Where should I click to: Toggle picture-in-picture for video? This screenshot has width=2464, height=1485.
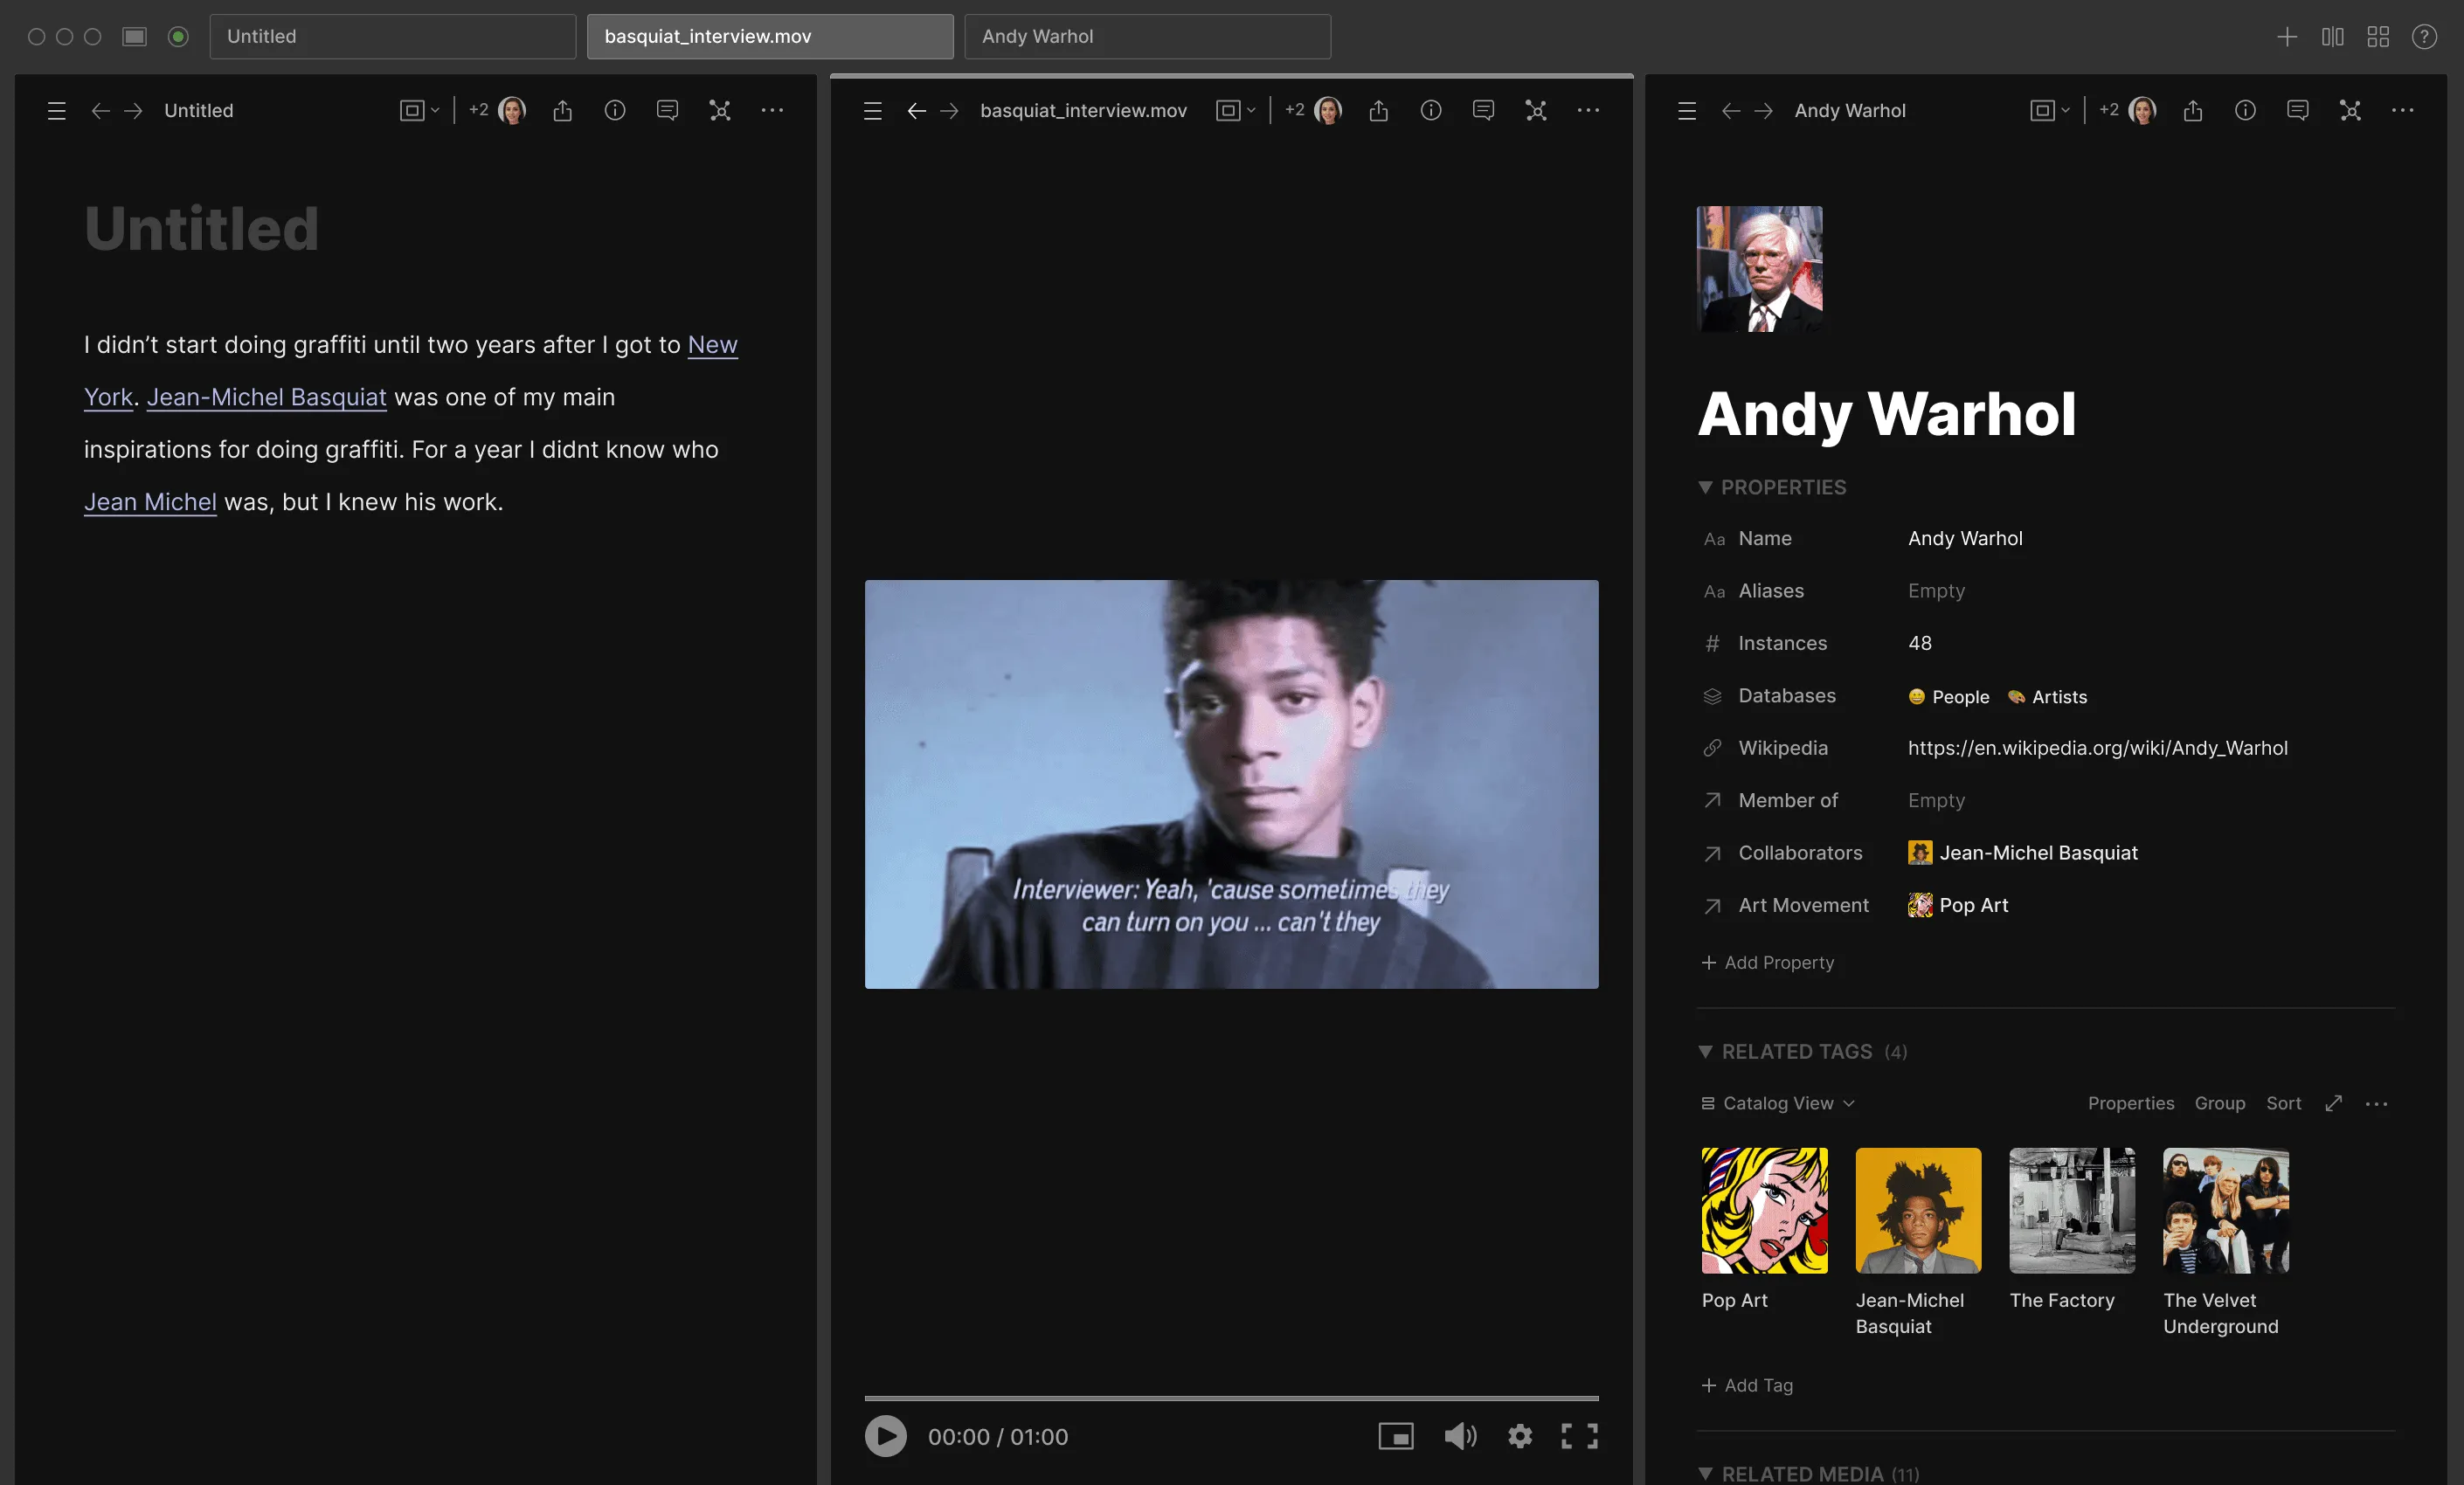pos(1396,1436)
